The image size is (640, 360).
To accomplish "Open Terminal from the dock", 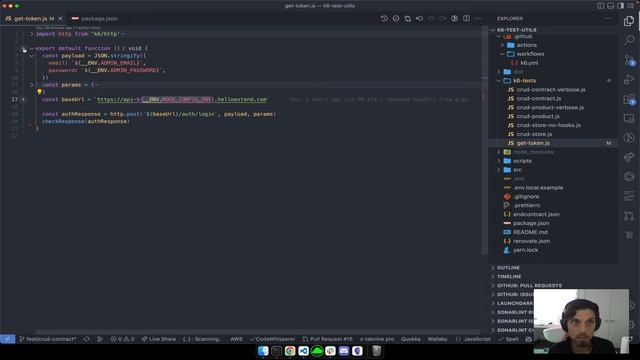I will [276, 351].
